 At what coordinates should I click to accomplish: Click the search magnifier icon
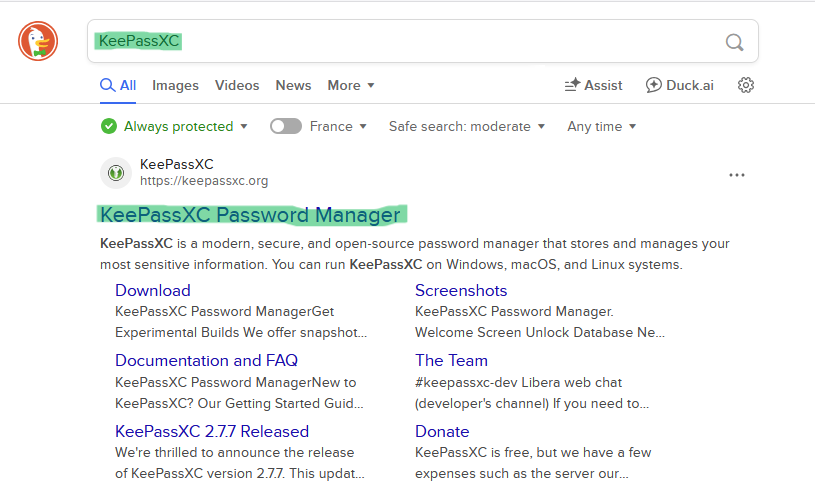[734, 42]
